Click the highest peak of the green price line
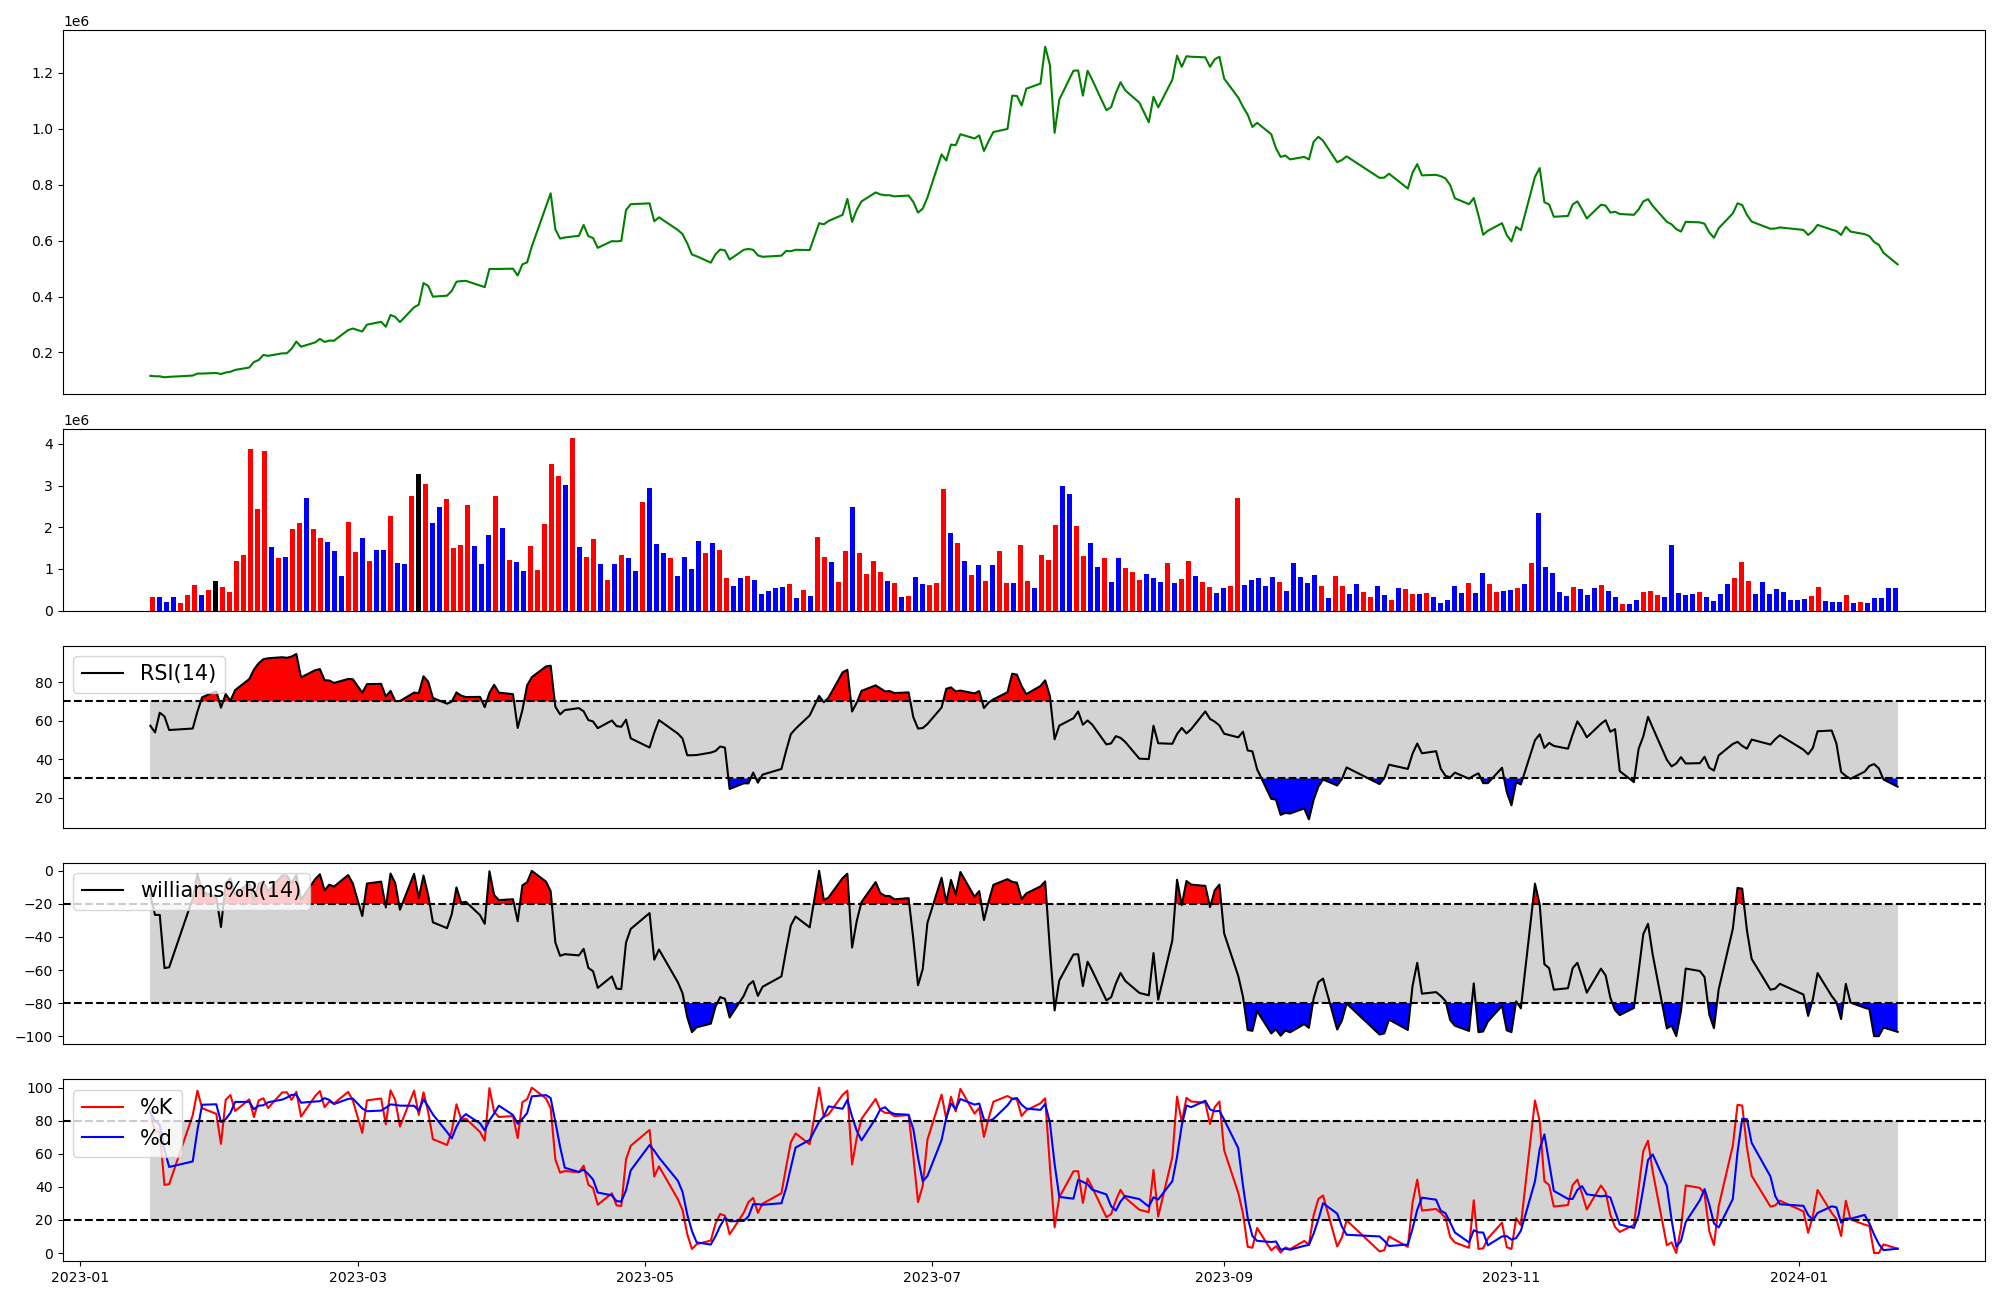 [1045, 48]
